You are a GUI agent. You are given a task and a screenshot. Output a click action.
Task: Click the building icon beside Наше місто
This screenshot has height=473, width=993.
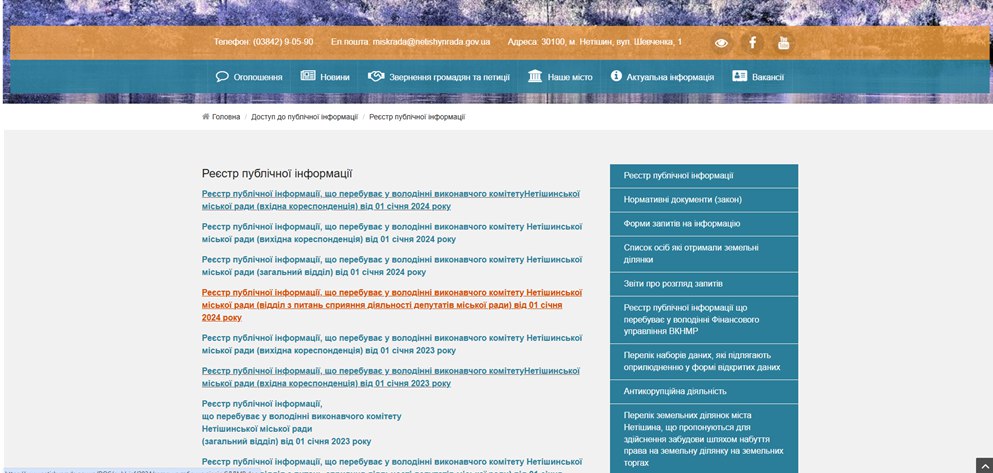[535, 76]
